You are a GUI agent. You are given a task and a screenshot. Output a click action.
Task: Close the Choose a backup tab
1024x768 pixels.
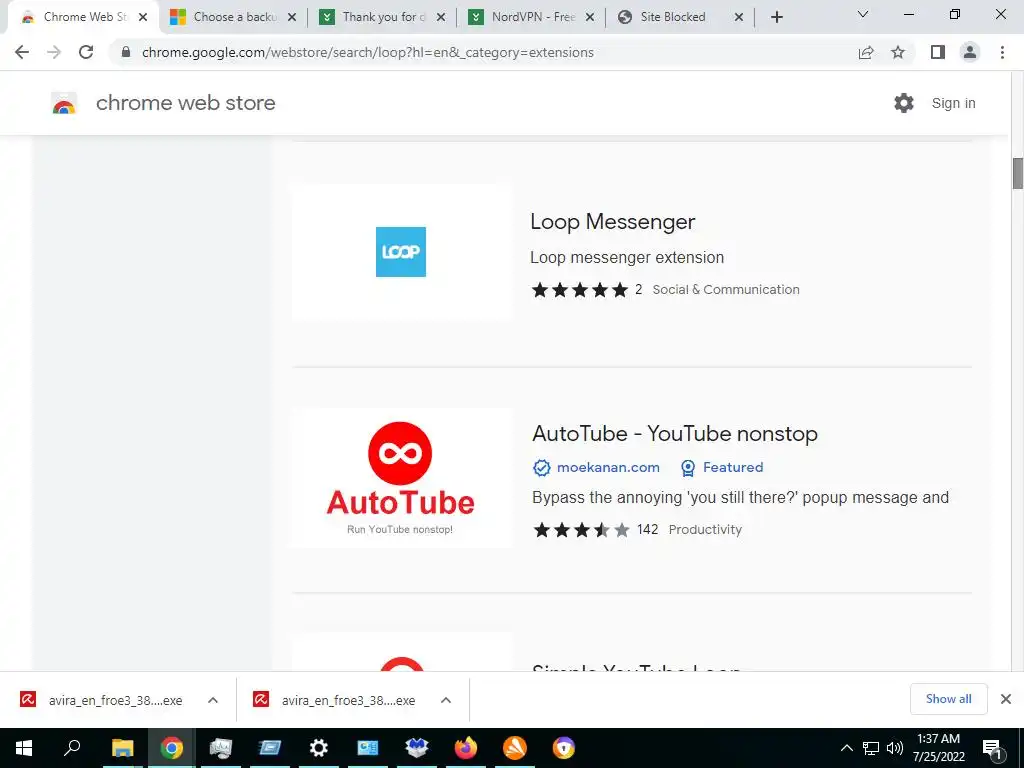(292, 17)
